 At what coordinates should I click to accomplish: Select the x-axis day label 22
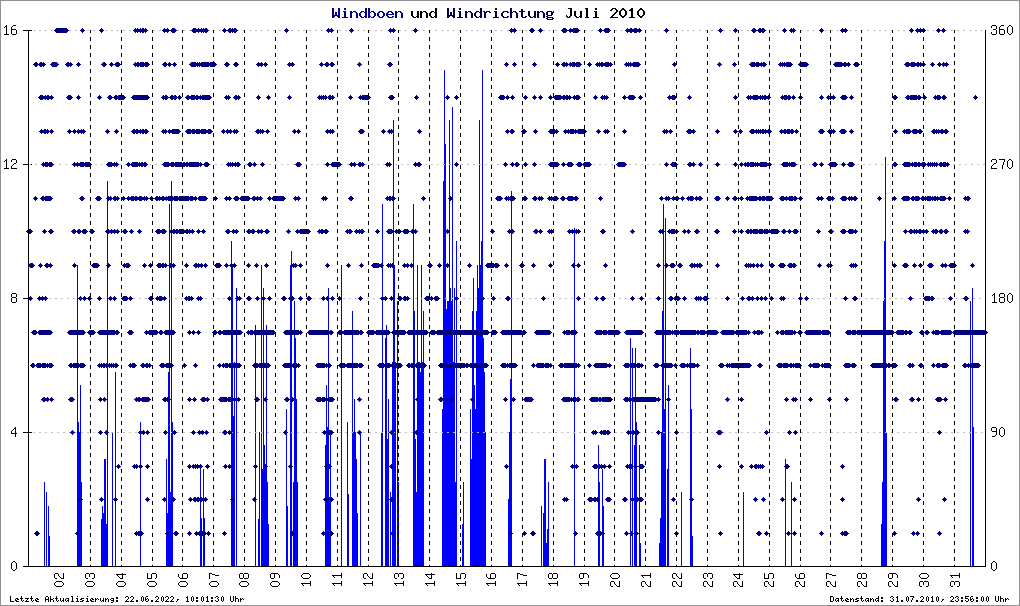[x=677, y=579]
